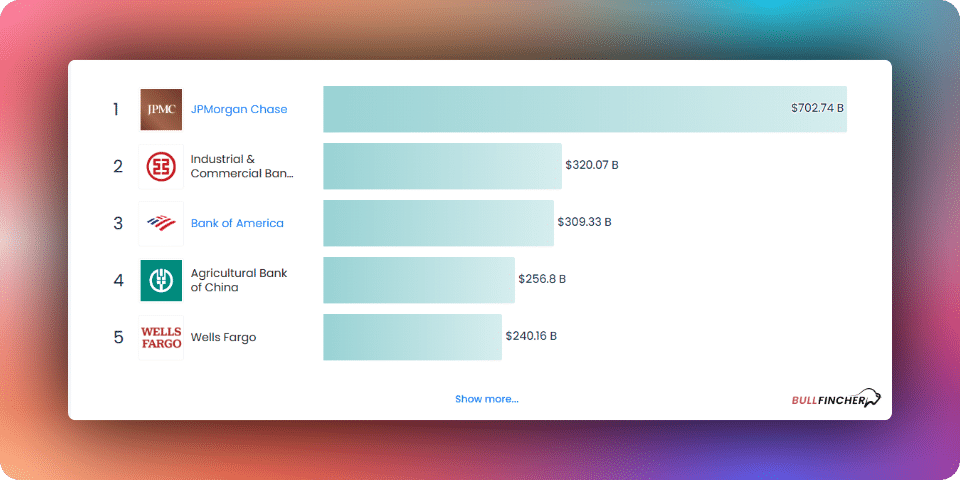Image resolution: width=960 pixels, height=480 pixels.
Task: Click the Wells Fargo market cap bar
Action: (x=413, y=337)
